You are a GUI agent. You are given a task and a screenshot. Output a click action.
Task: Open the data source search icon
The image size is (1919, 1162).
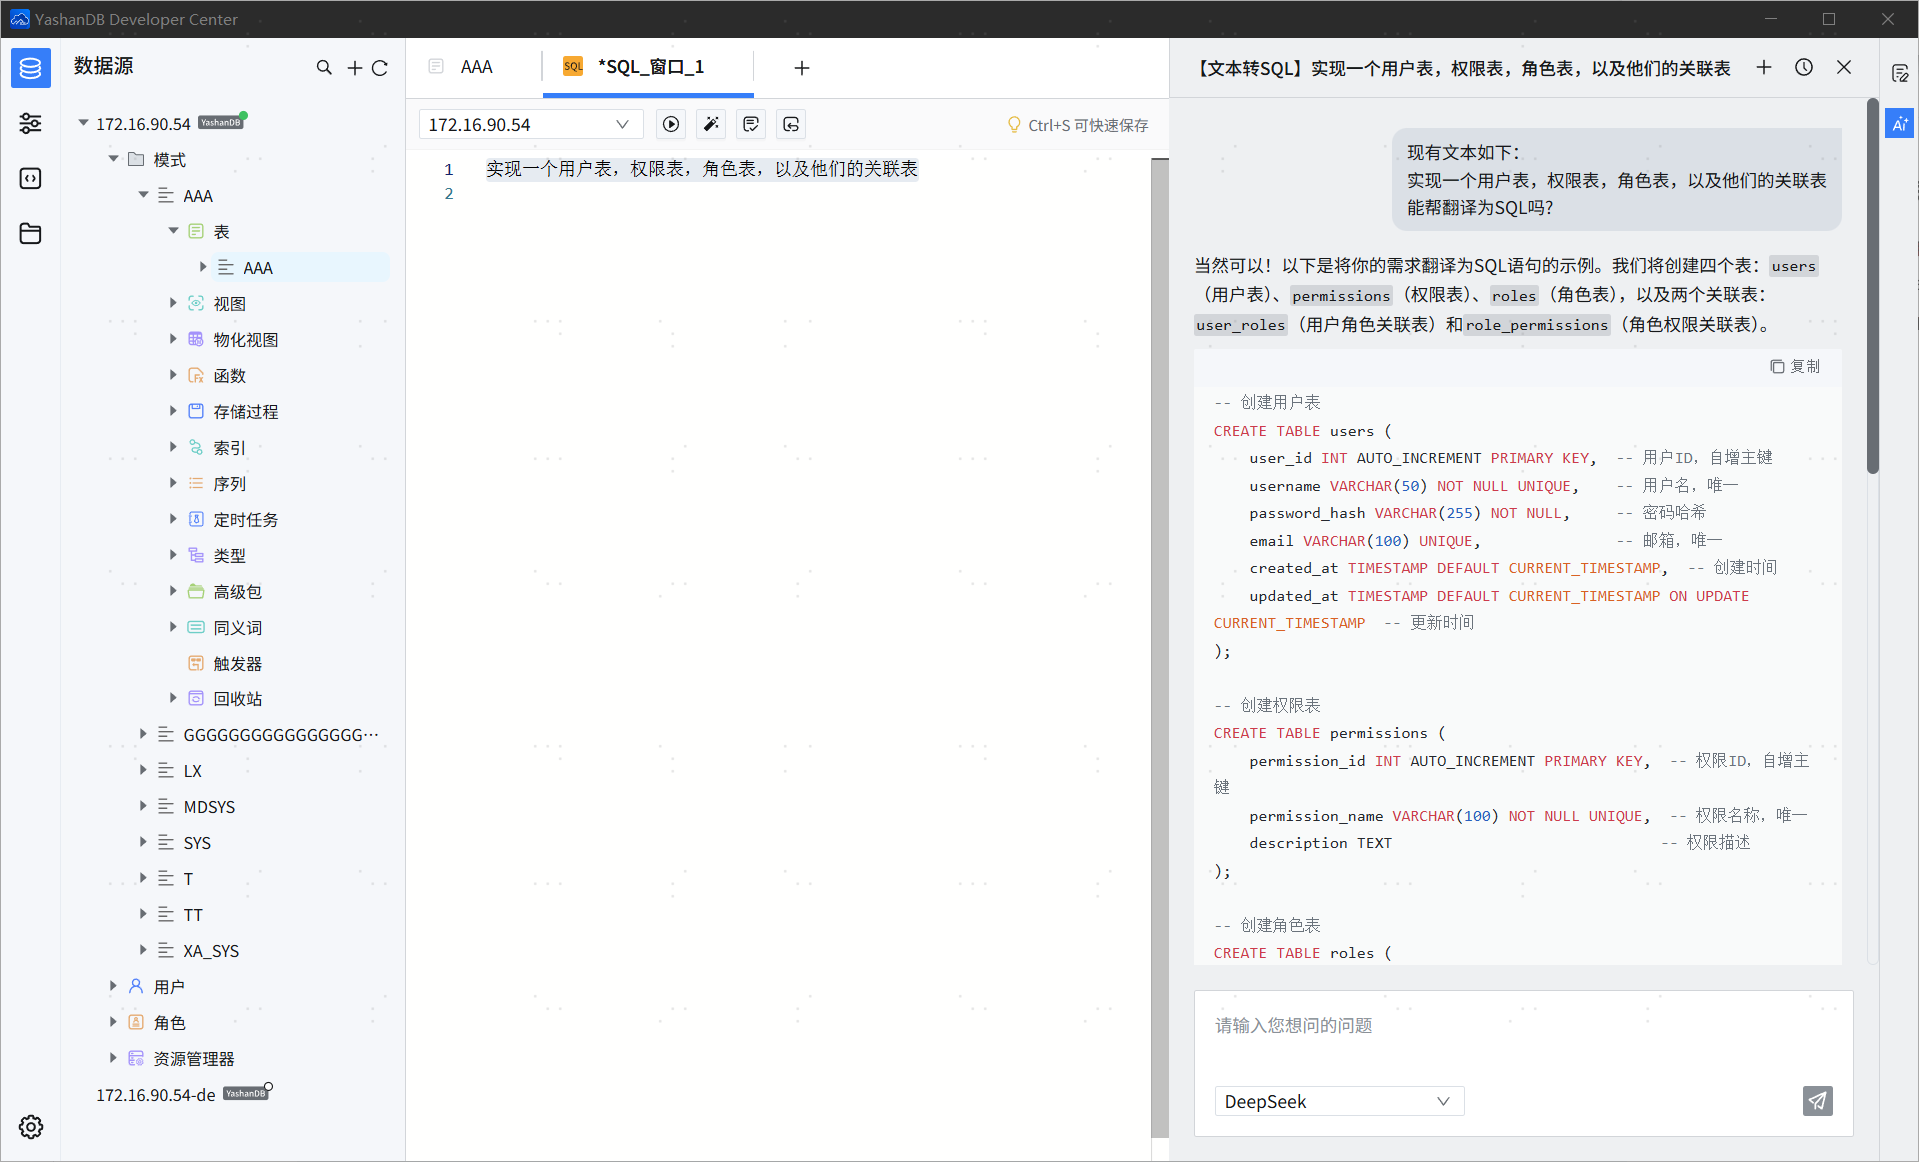coord(324,67)
